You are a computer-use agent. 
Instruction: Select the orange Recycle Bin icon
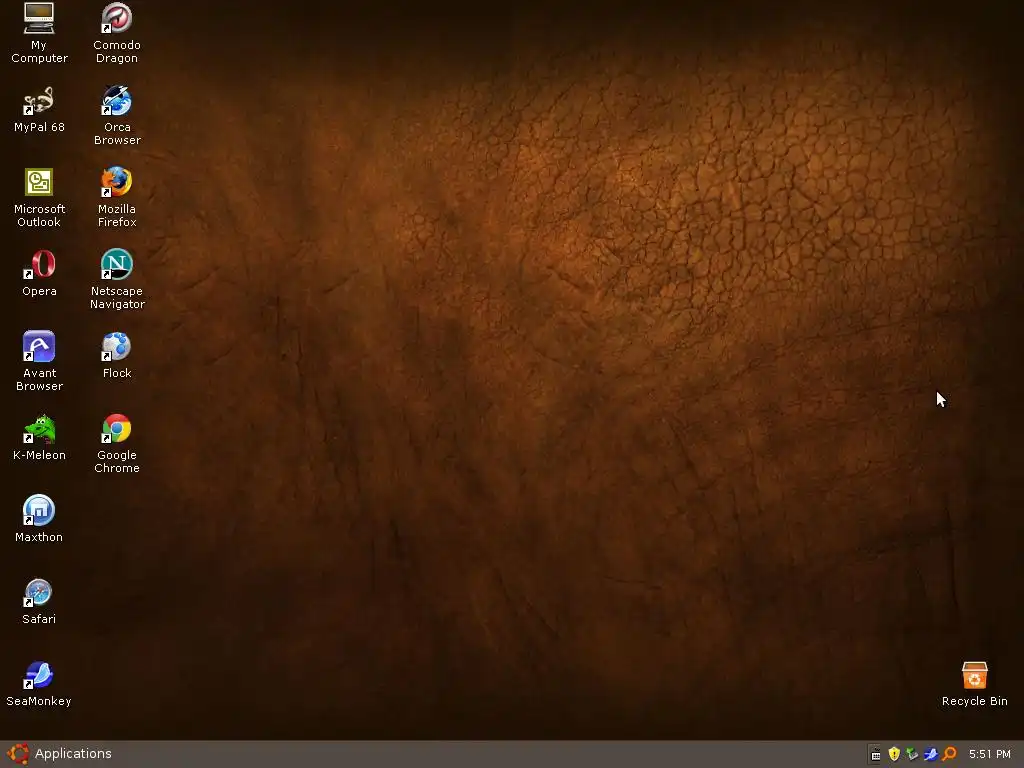coord(974,675)
